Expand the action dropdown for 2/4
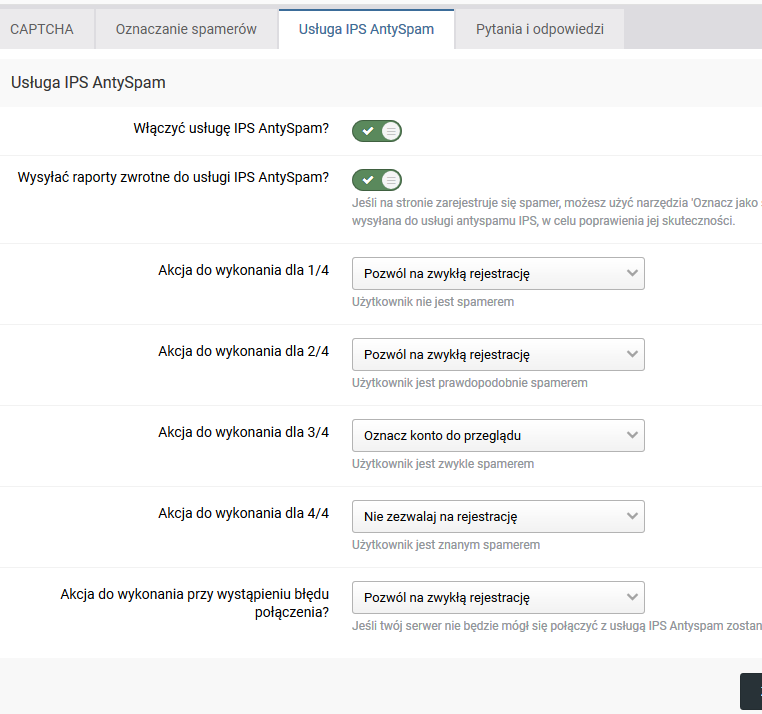Image resolution: width=762 pixels, height=714 pixels. coord(498,354)
